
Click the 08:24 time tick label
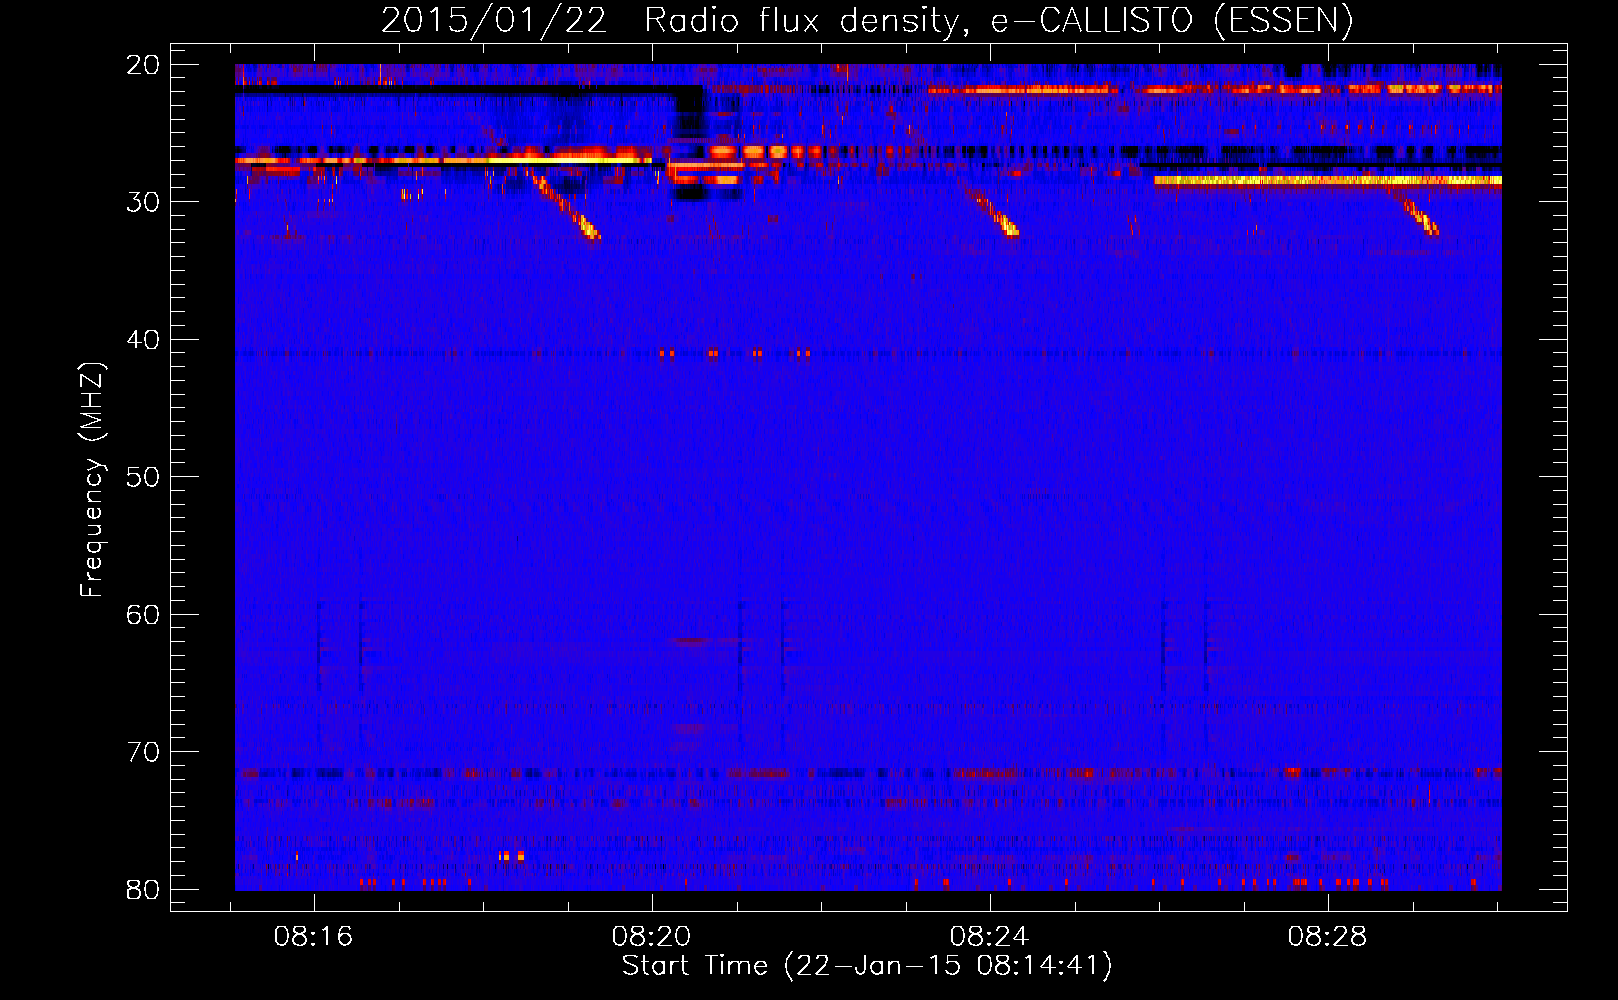pyautogui.click(x=990, y=937)
